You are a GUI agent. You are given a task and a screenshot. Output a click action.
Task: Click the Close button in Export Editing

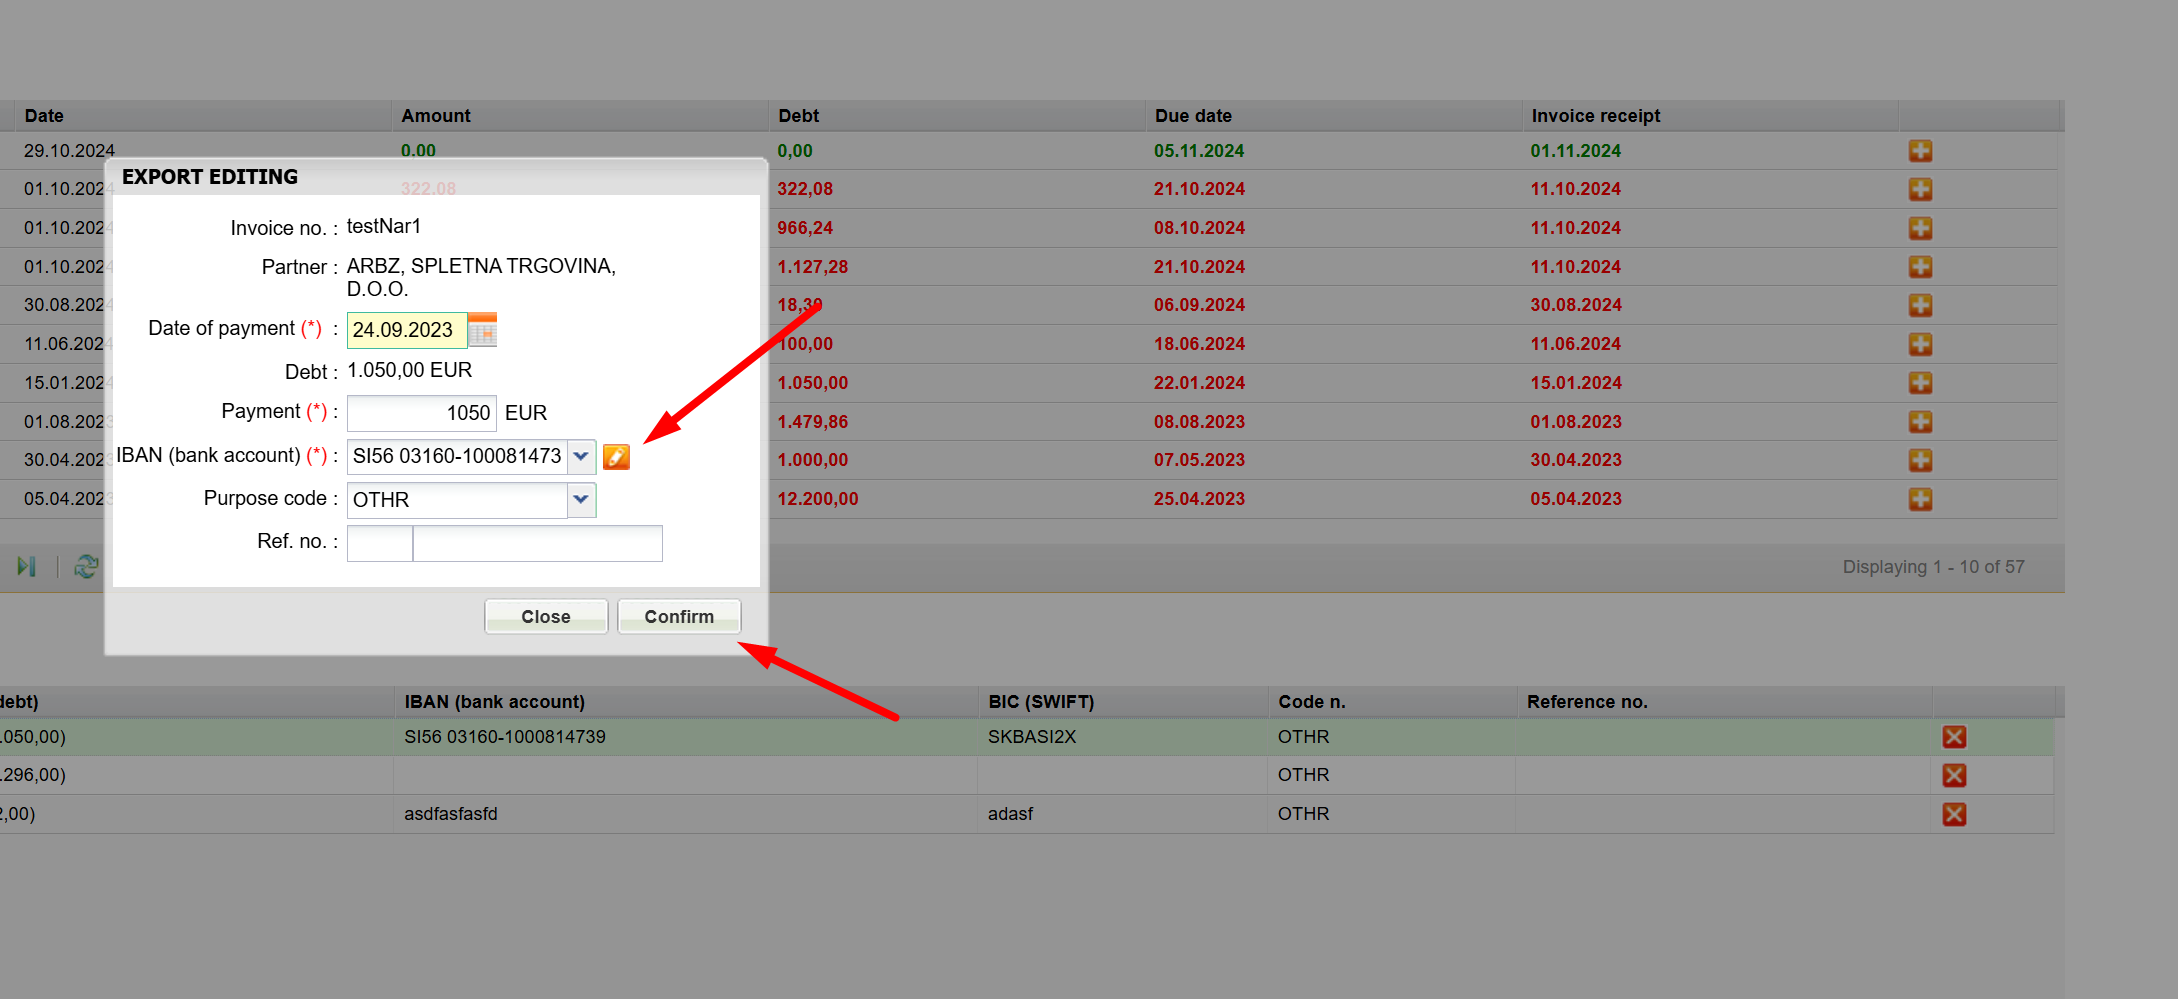point(546,617)
